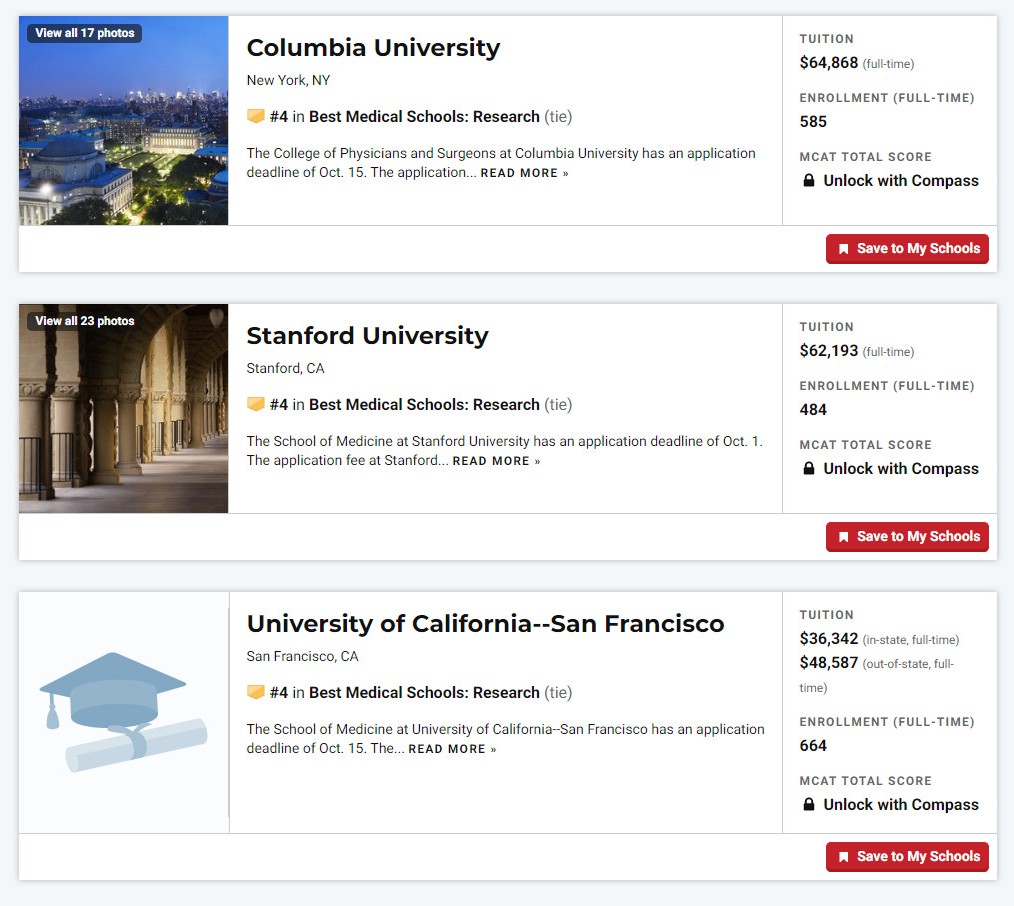Click Stanford's tuition value $62,193
This screenshot has height=906, width=1014.
(x=828, y=351)
